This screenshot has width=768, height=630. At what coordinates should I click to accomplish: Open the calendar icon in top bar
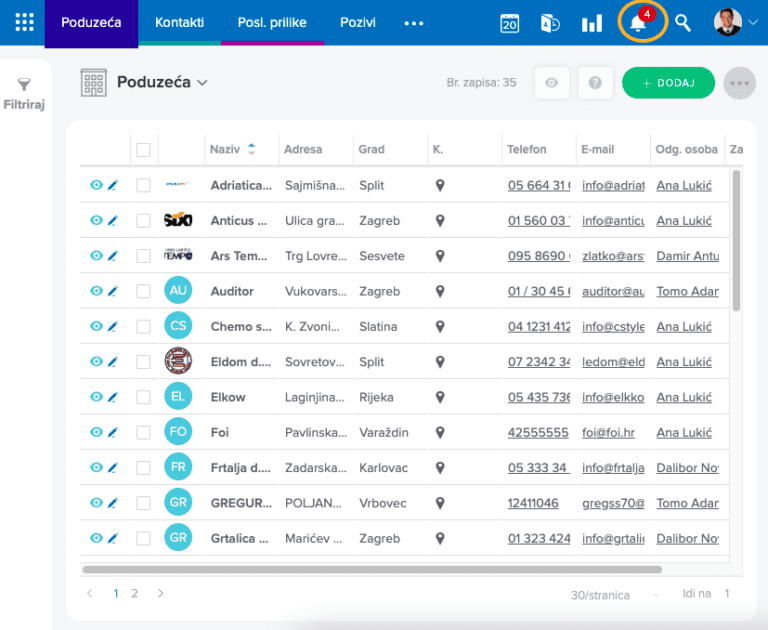click(x=509, y=23)
